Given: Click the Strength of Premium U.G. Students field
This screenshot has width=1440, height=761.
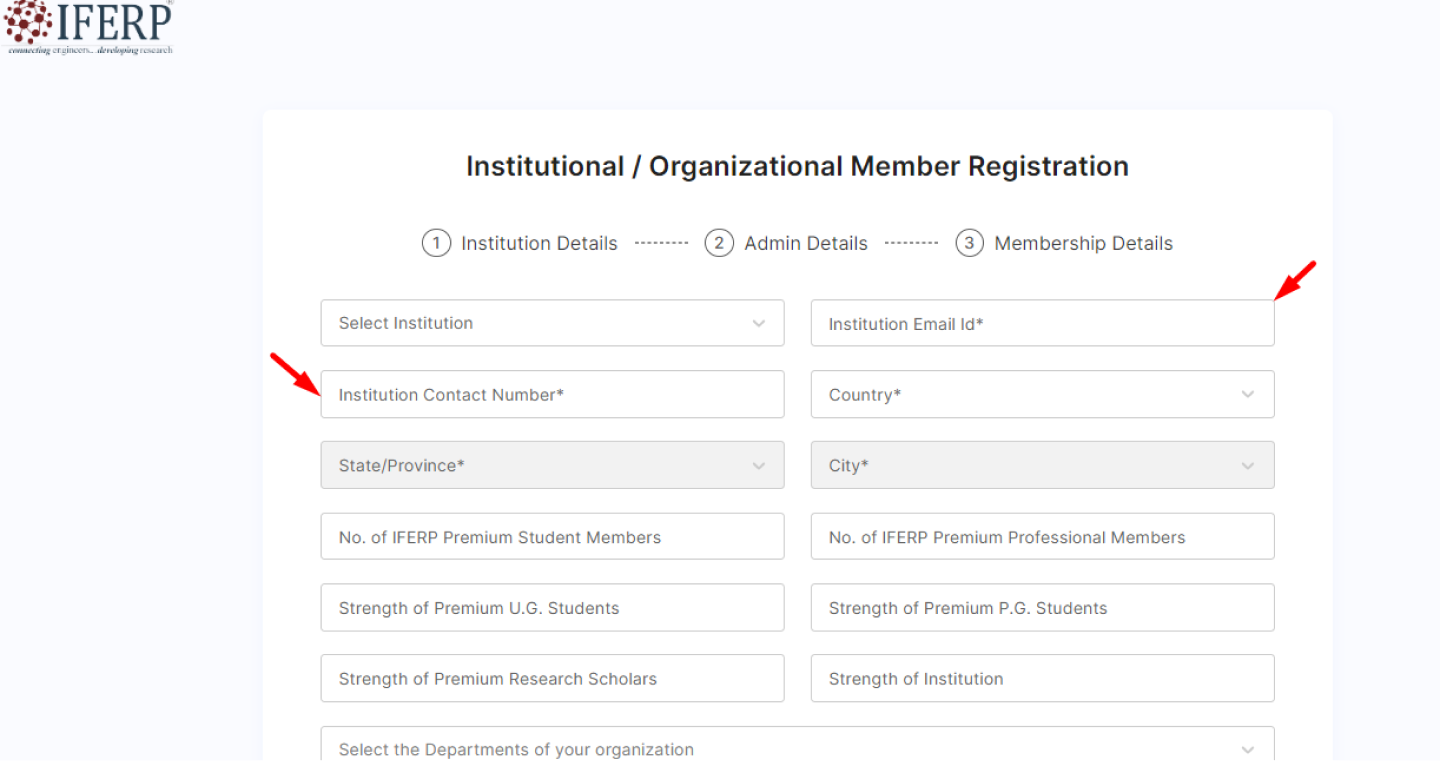Looking at the screenshot, I should 552,607.
